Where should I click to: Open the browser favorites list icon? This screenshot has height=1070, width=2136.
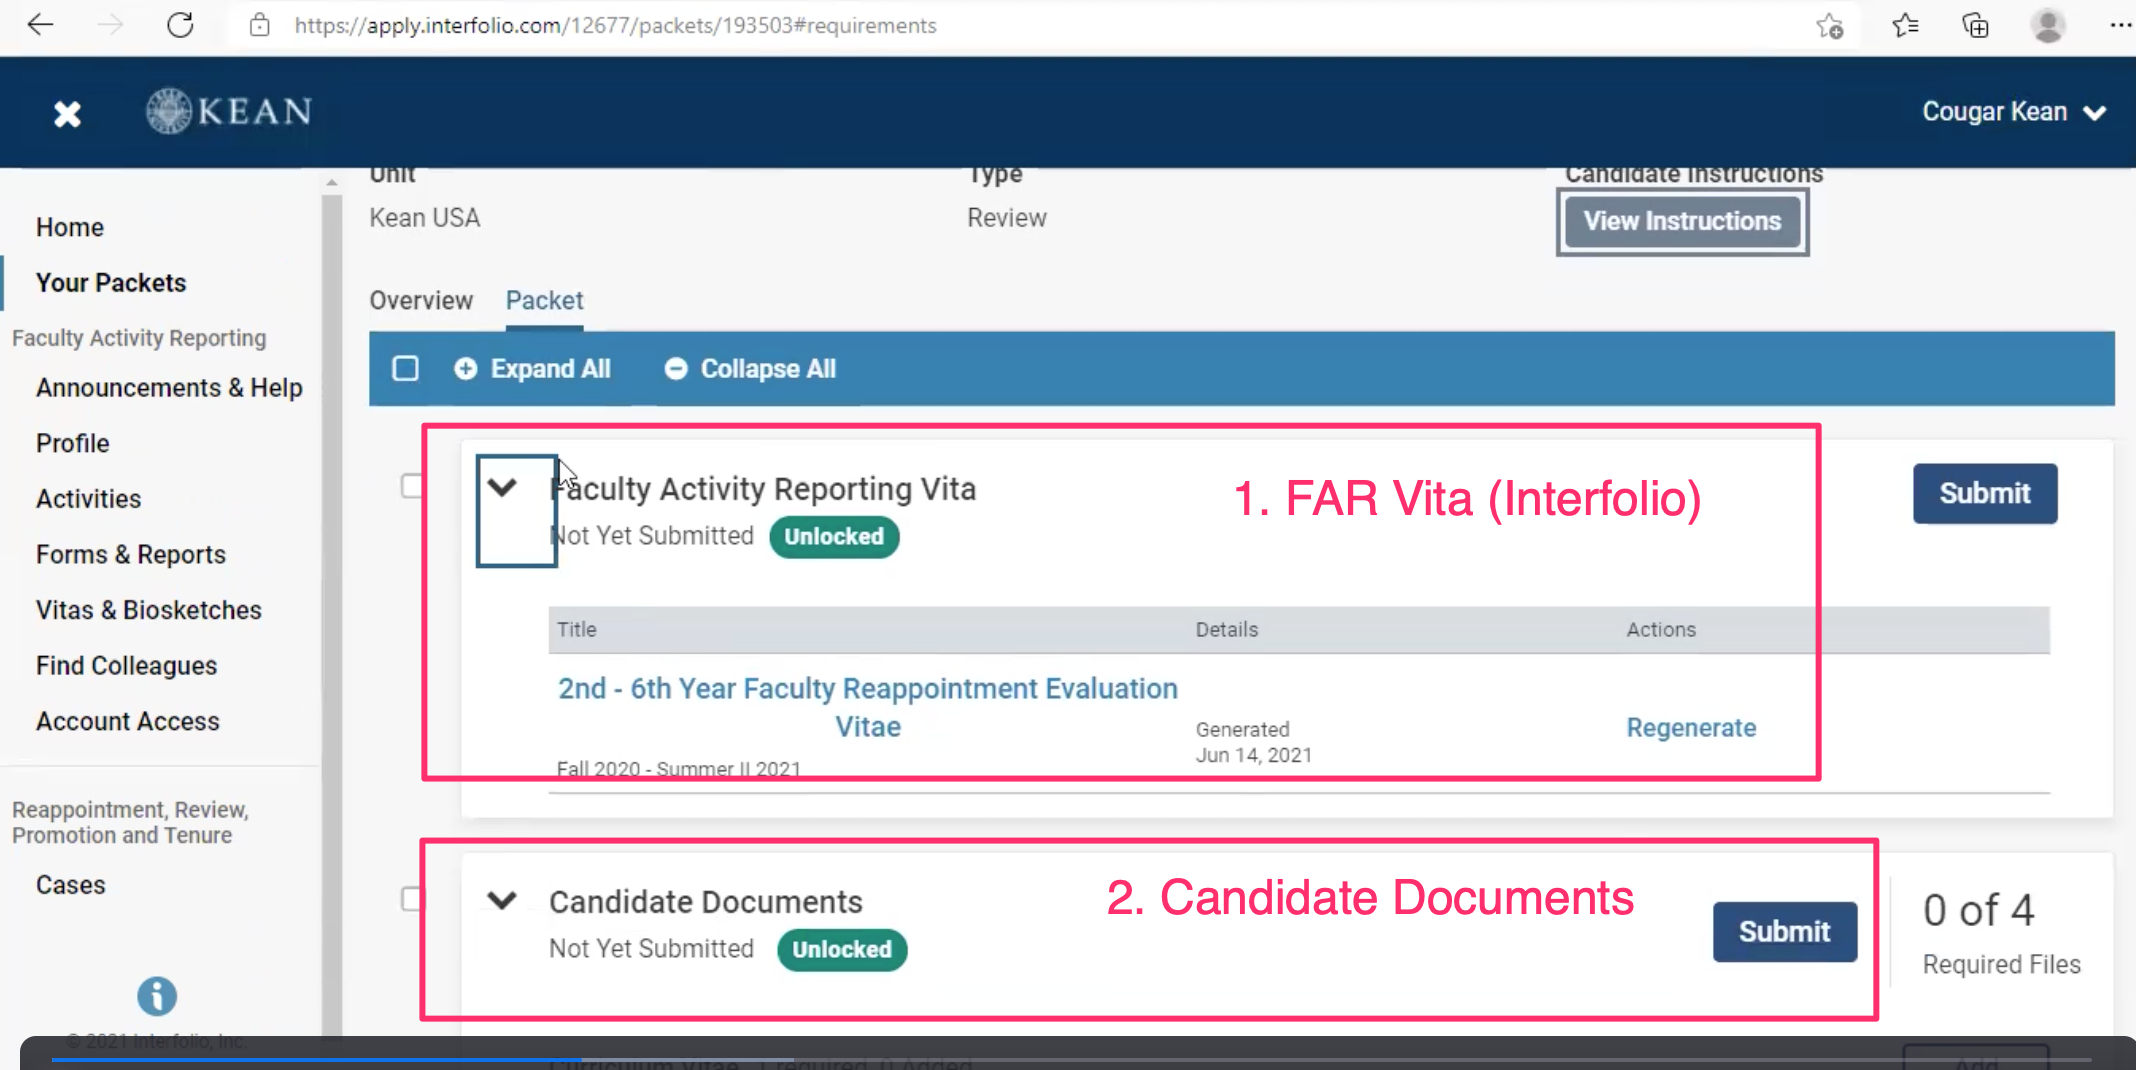[1905, 25]
